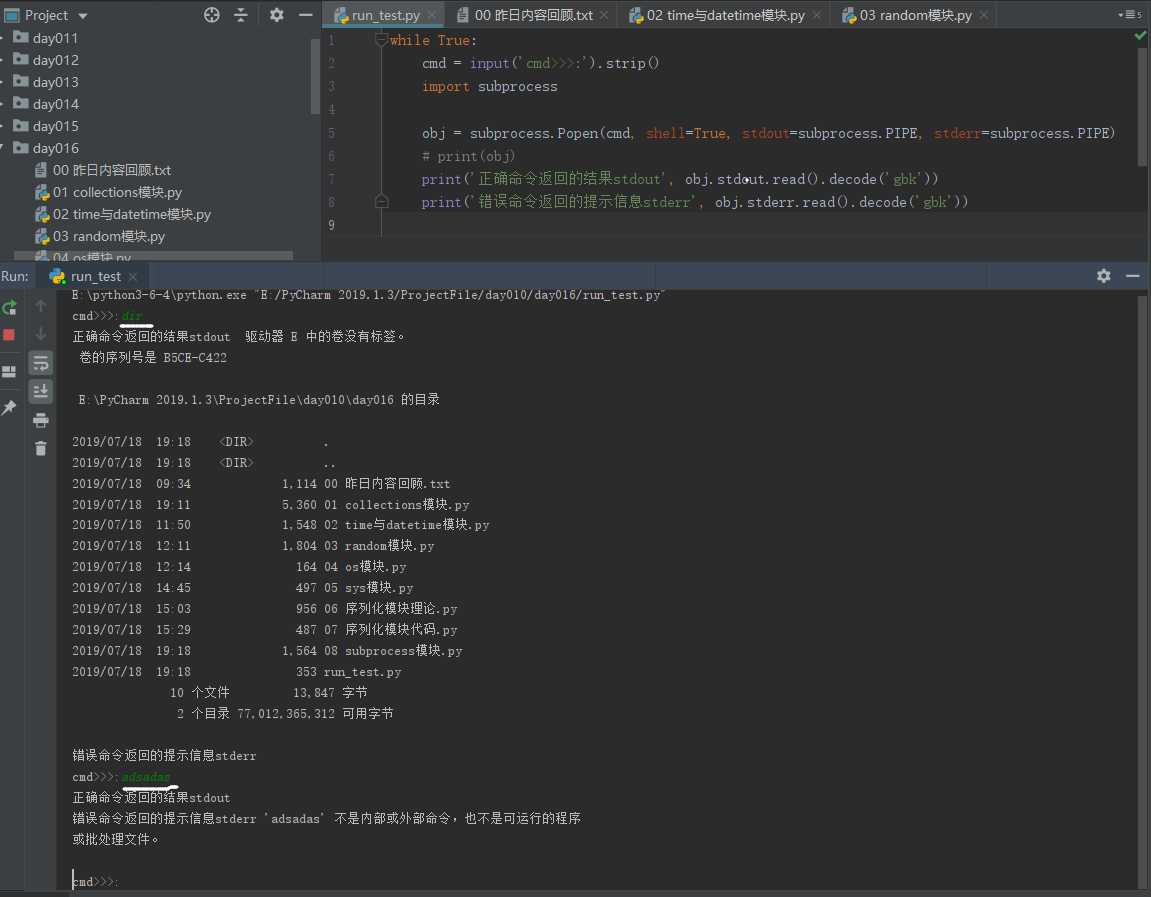The height and width of the screenshot is (897, 1151).
Task: Close the 02 time与datetime模块.py tab
Action: (x=816, y=15)
